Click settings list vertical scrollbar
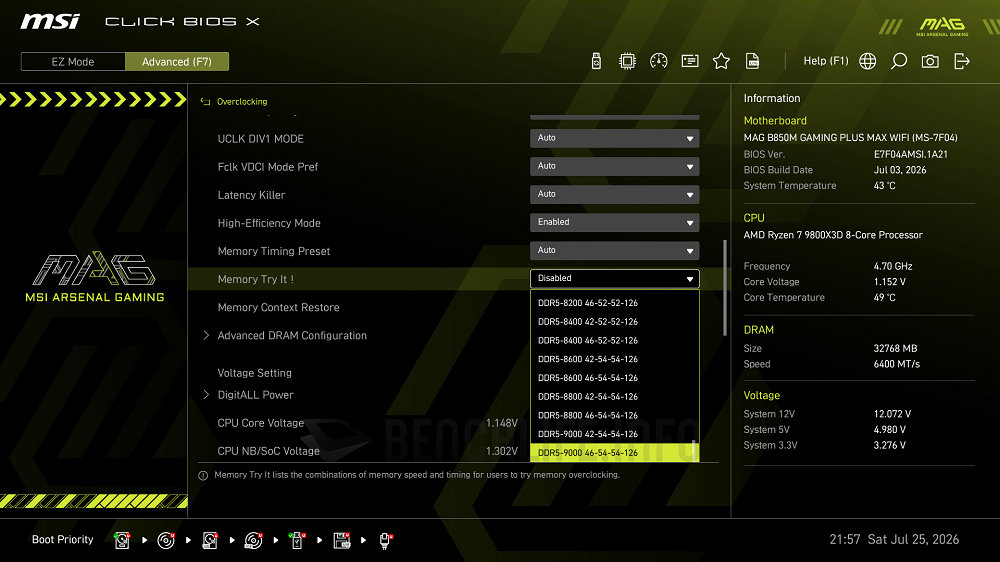Image resolution: width=1000 pixels, height=562 pixels. (724, 288)
